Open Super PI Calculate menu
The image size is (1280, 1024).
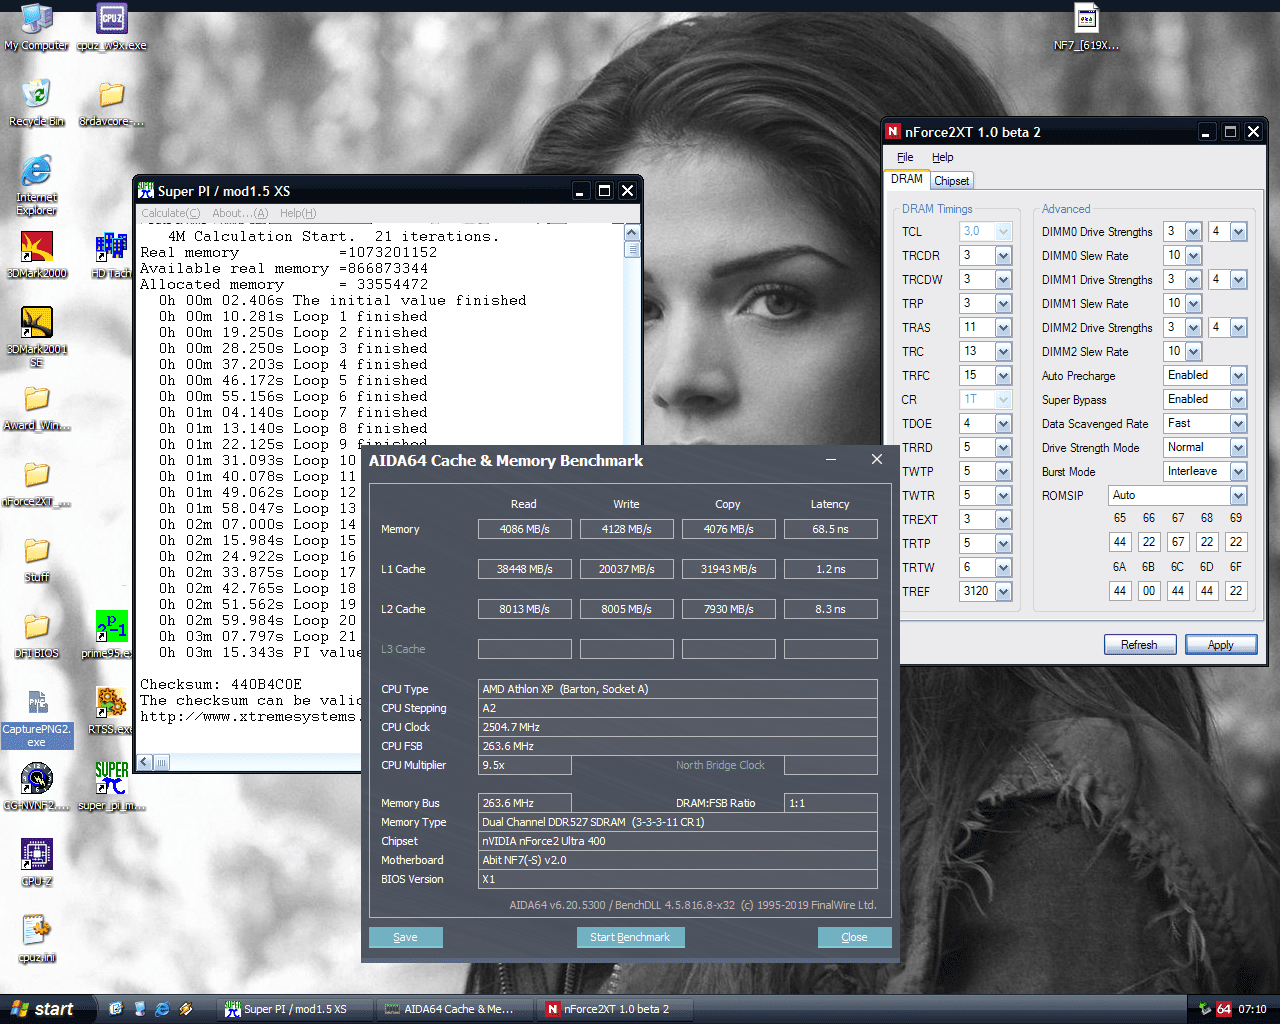click(x=170, y=213)
